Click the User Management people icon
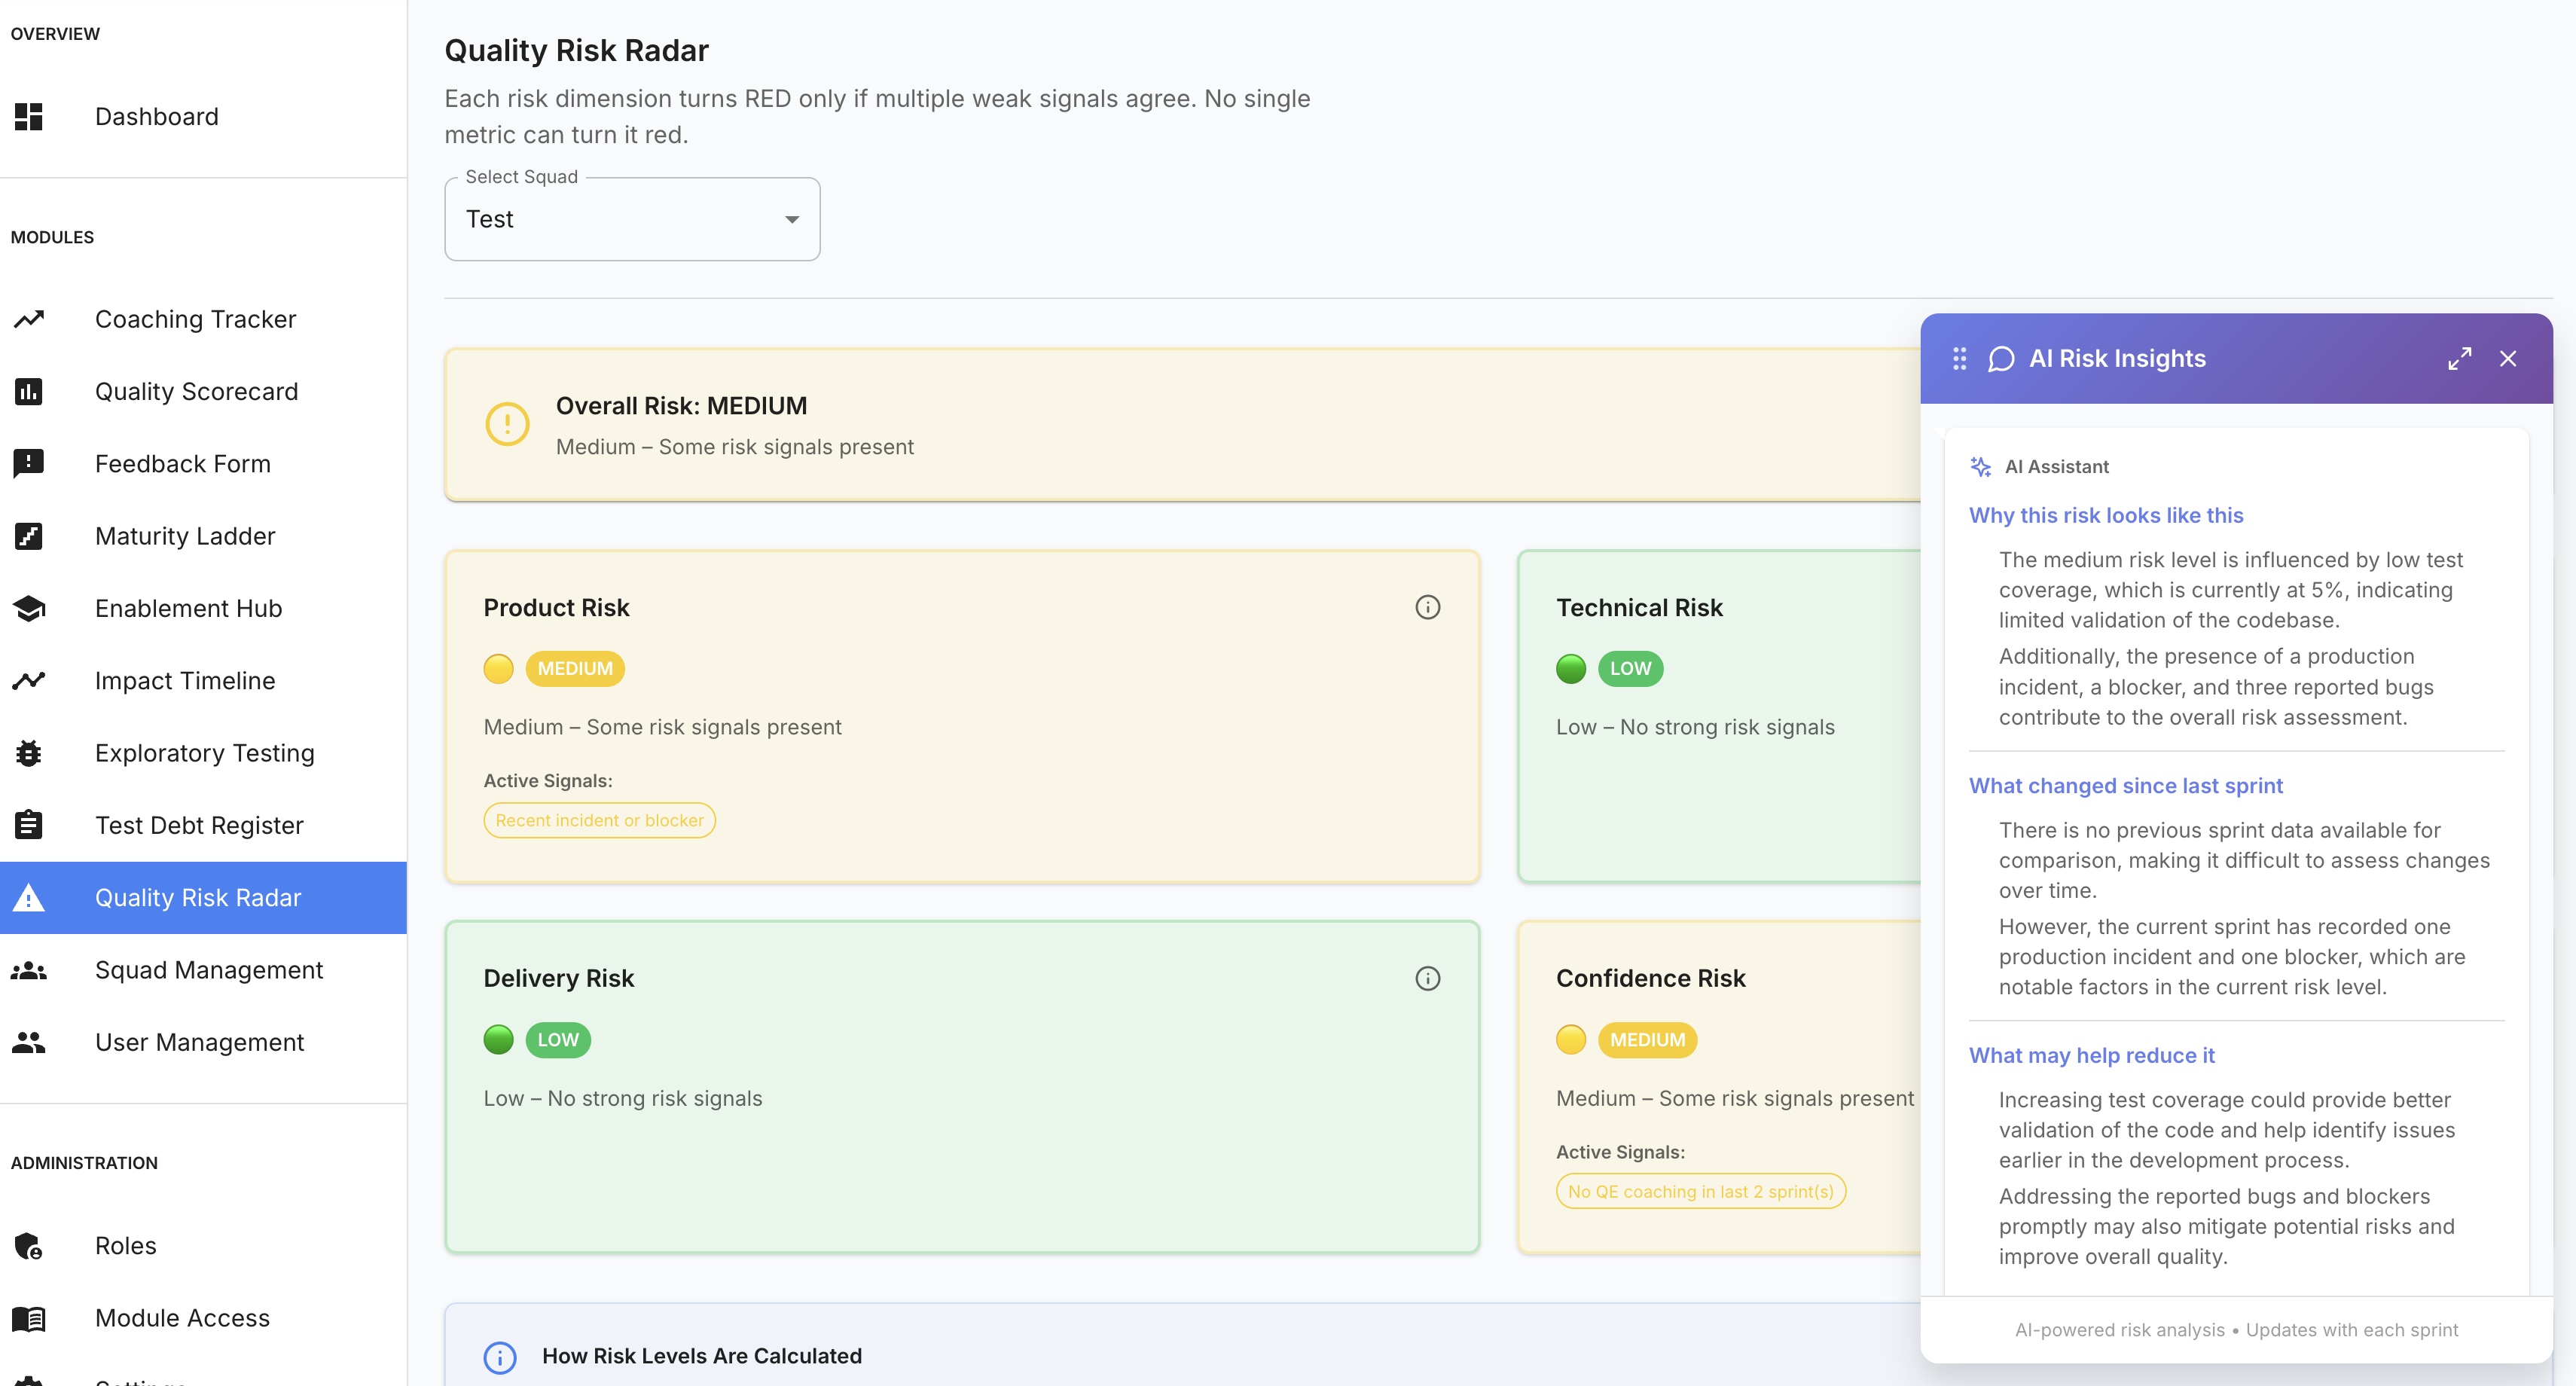The image size is (2576, 1386). point(29,1042)
